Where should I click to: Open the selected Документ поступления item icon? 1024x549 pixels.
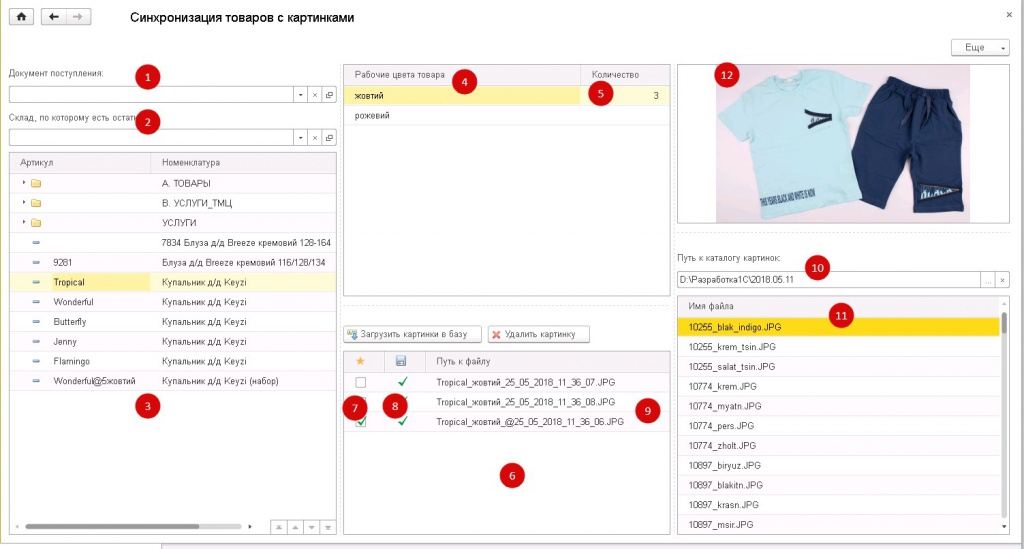coord(329,95)
